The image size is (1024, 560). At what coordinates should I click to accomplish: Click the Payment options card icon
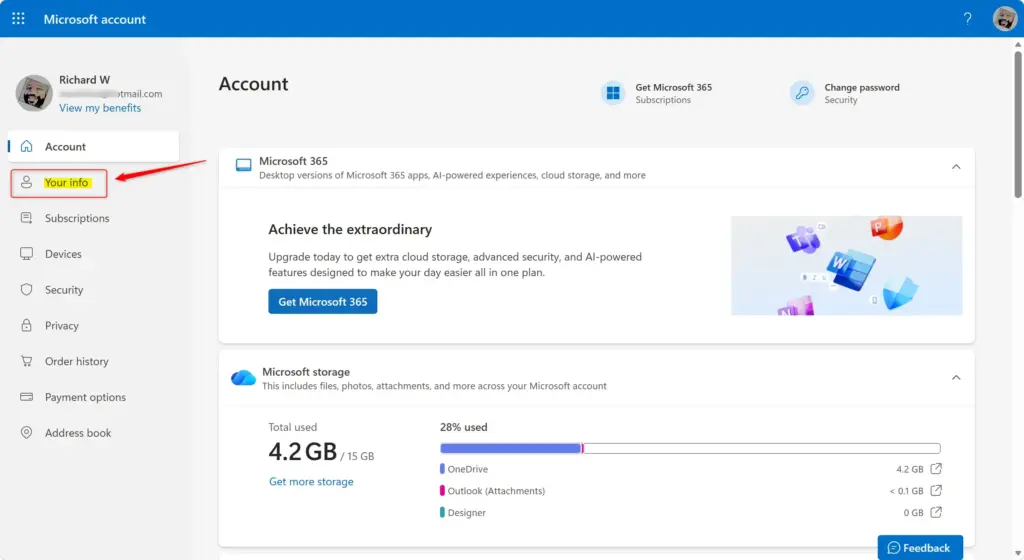coord(26,397)
